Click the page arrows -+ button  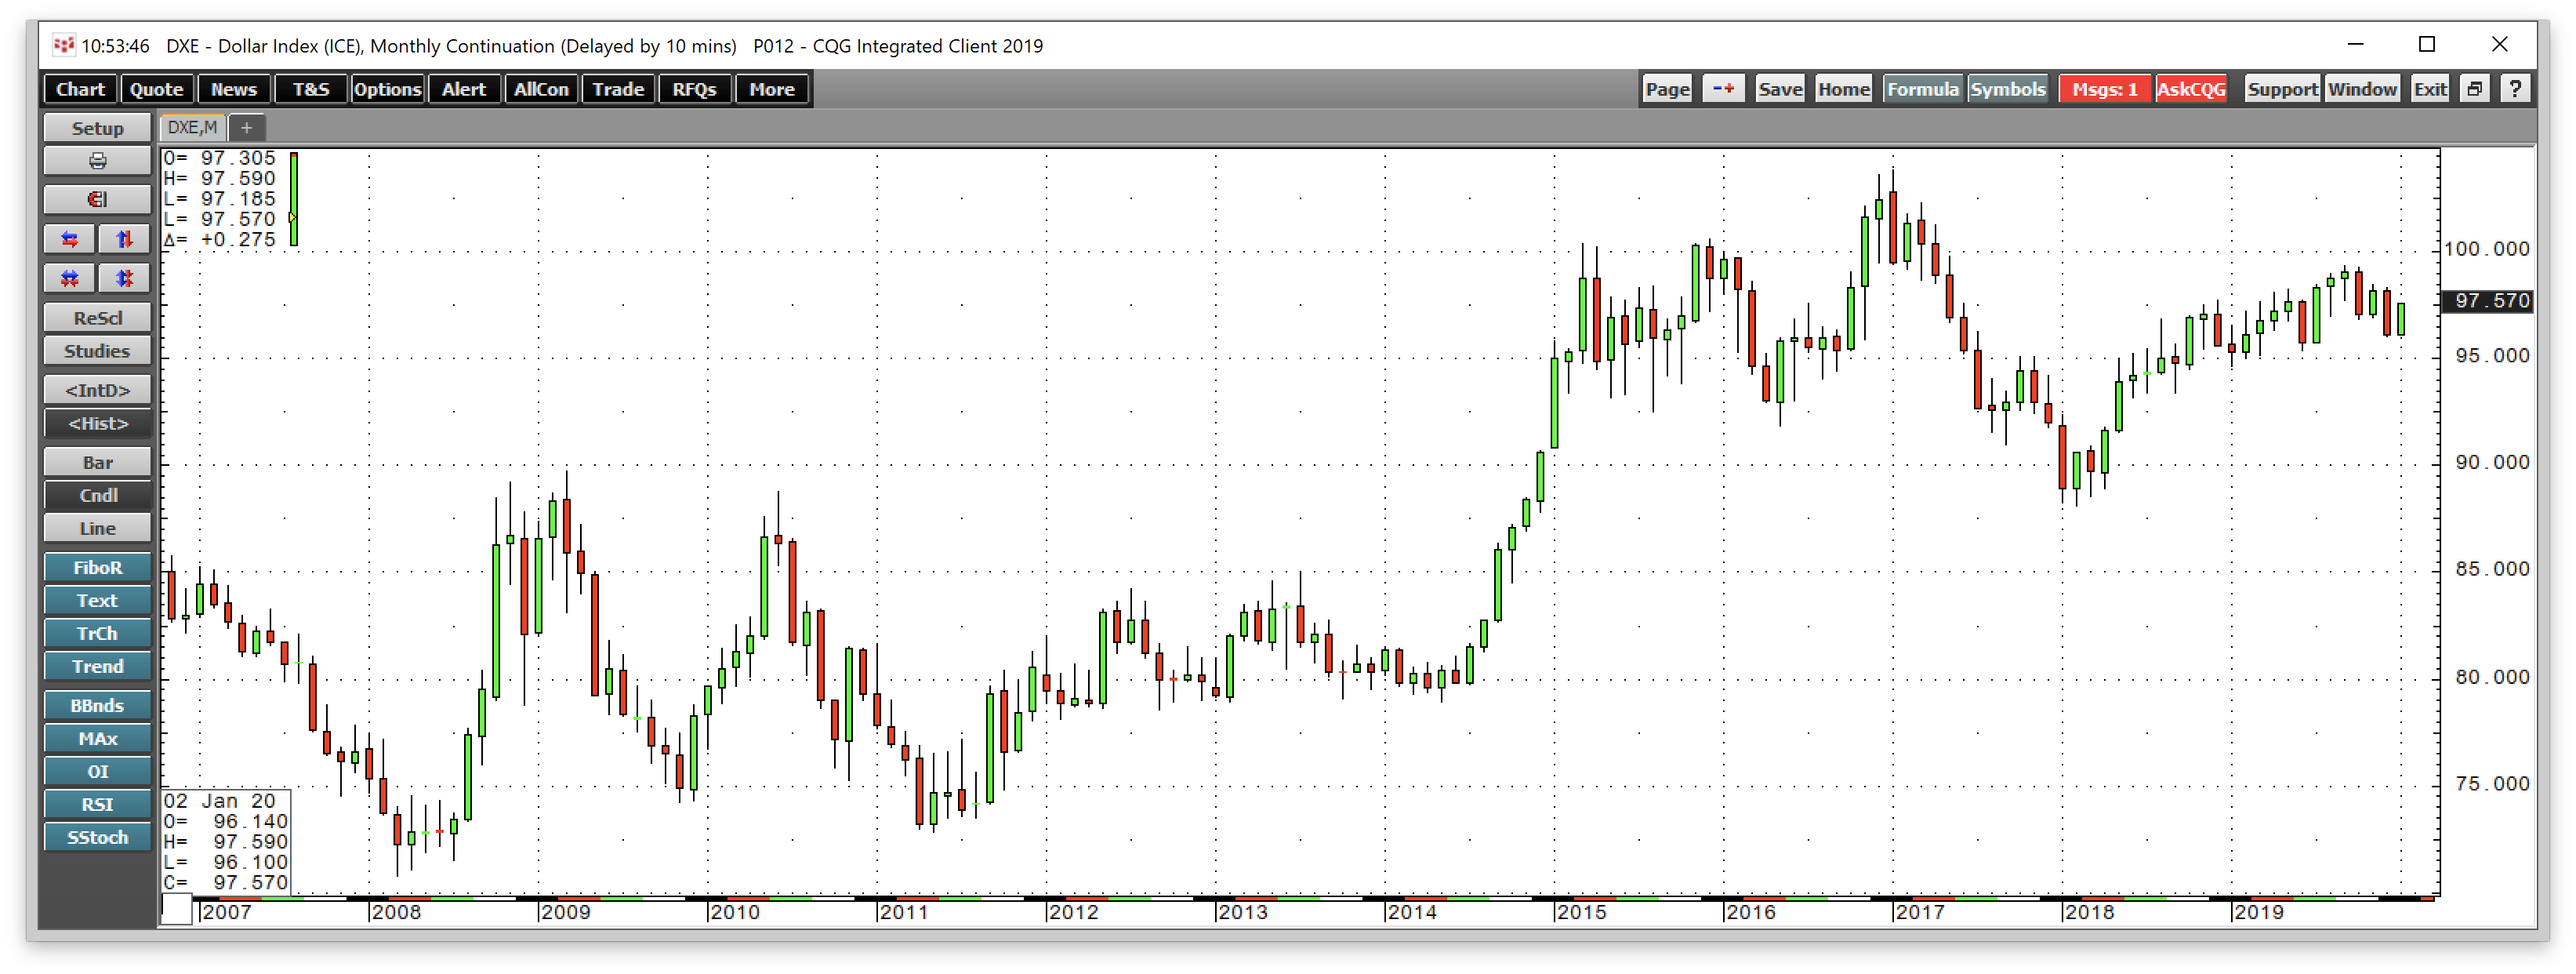point(1723,89)
